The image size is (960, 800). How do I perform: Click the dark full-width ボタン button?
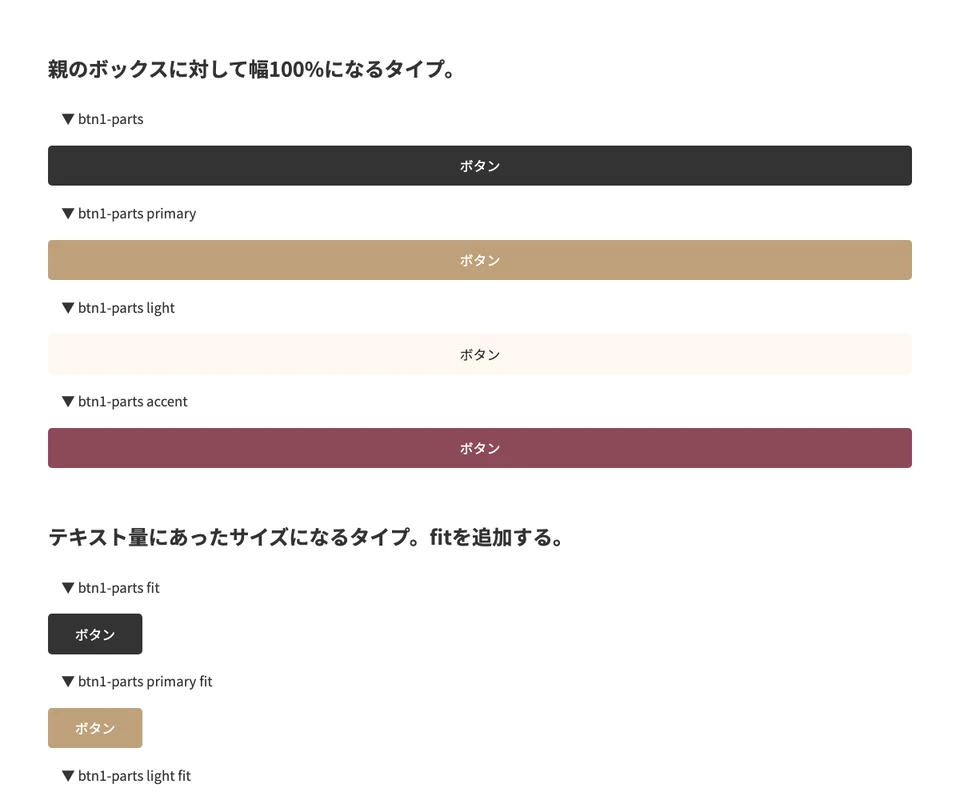point(480,166)
